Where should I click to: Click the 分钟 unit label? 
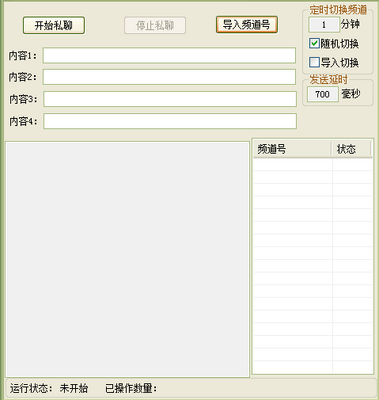pos(350,24)
